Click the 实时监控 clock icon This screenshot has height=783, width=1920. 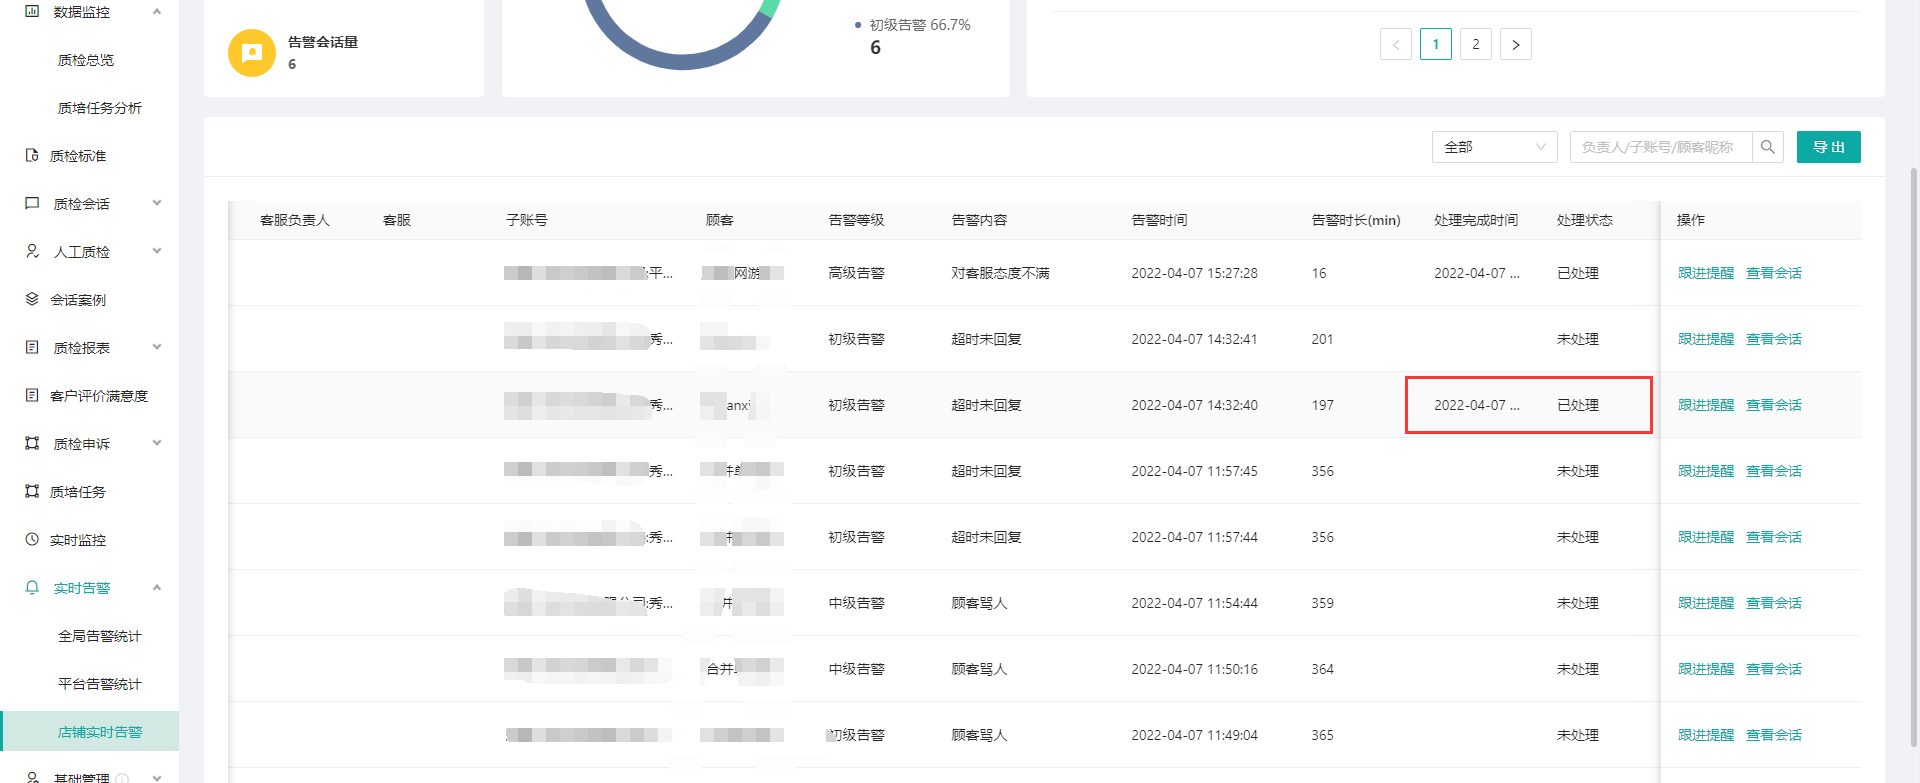(32, 539)
